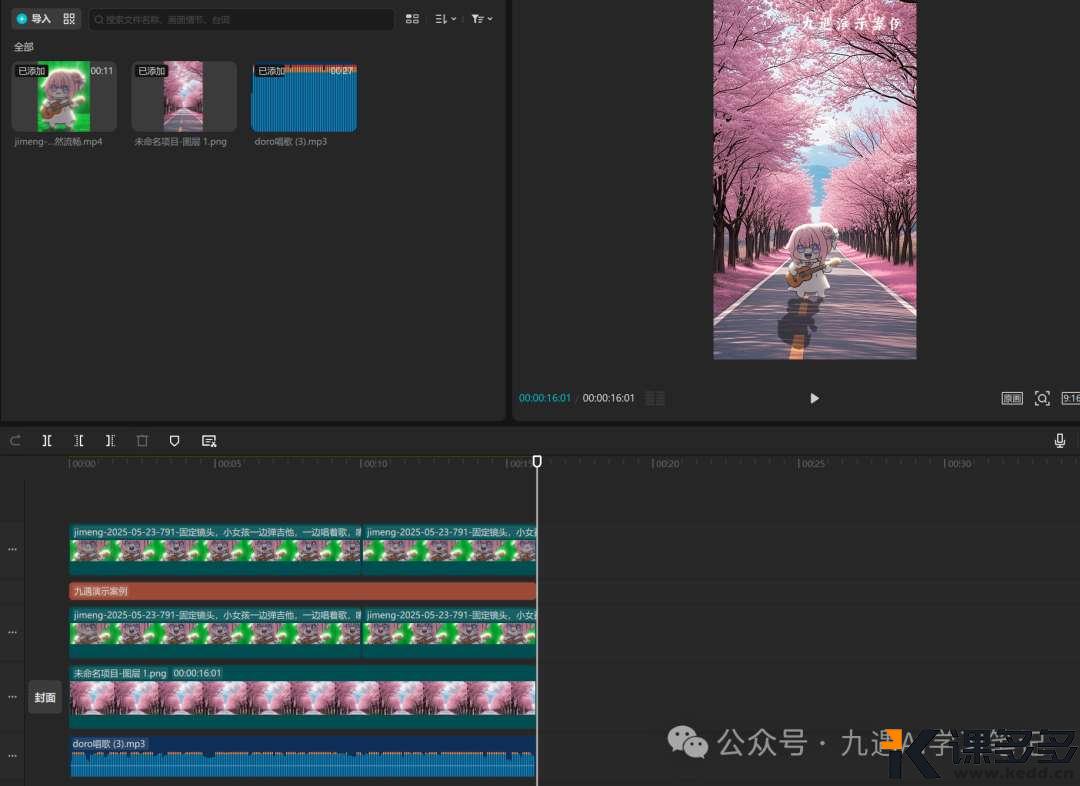Click the 00:30 mark on timeline ruler
Screen dimensions: 1080x786
pyautogui.click(x=958, y=464)
